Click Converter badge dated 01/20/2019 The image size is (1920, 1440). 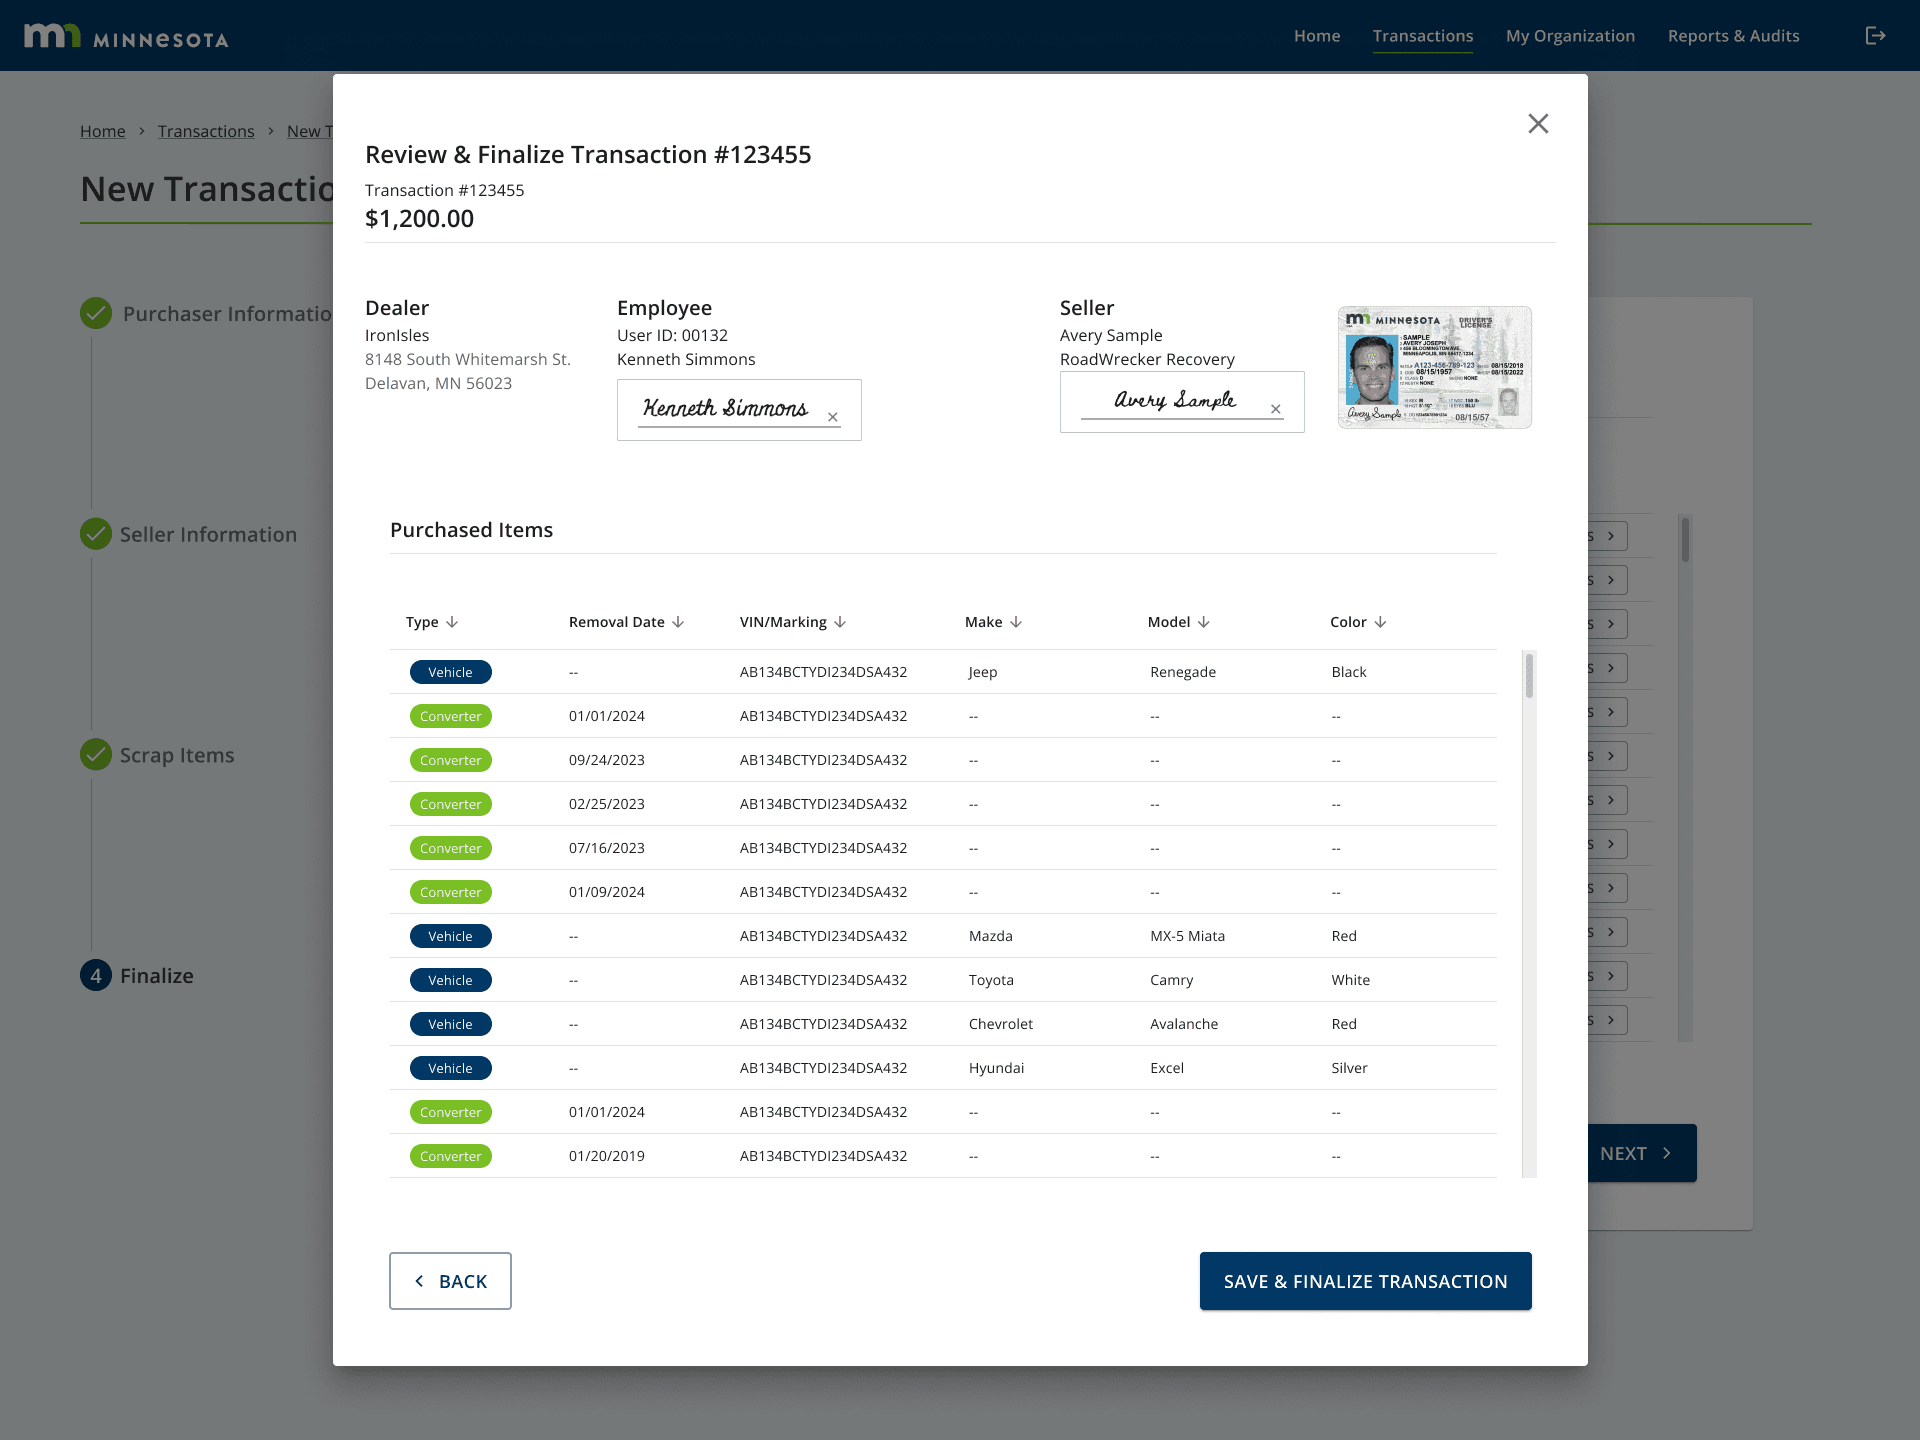(x=451, y=1156)
